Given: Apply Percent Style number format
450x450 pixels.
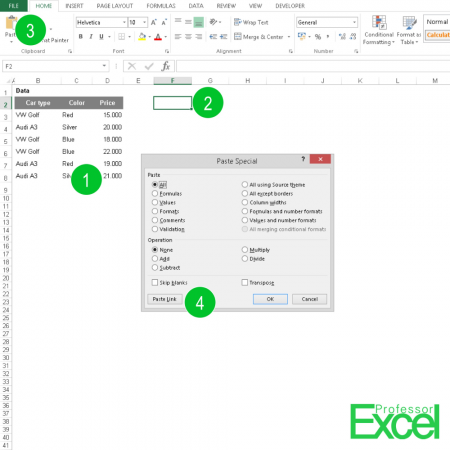Looking at the screenshot, I should [318, 37].
